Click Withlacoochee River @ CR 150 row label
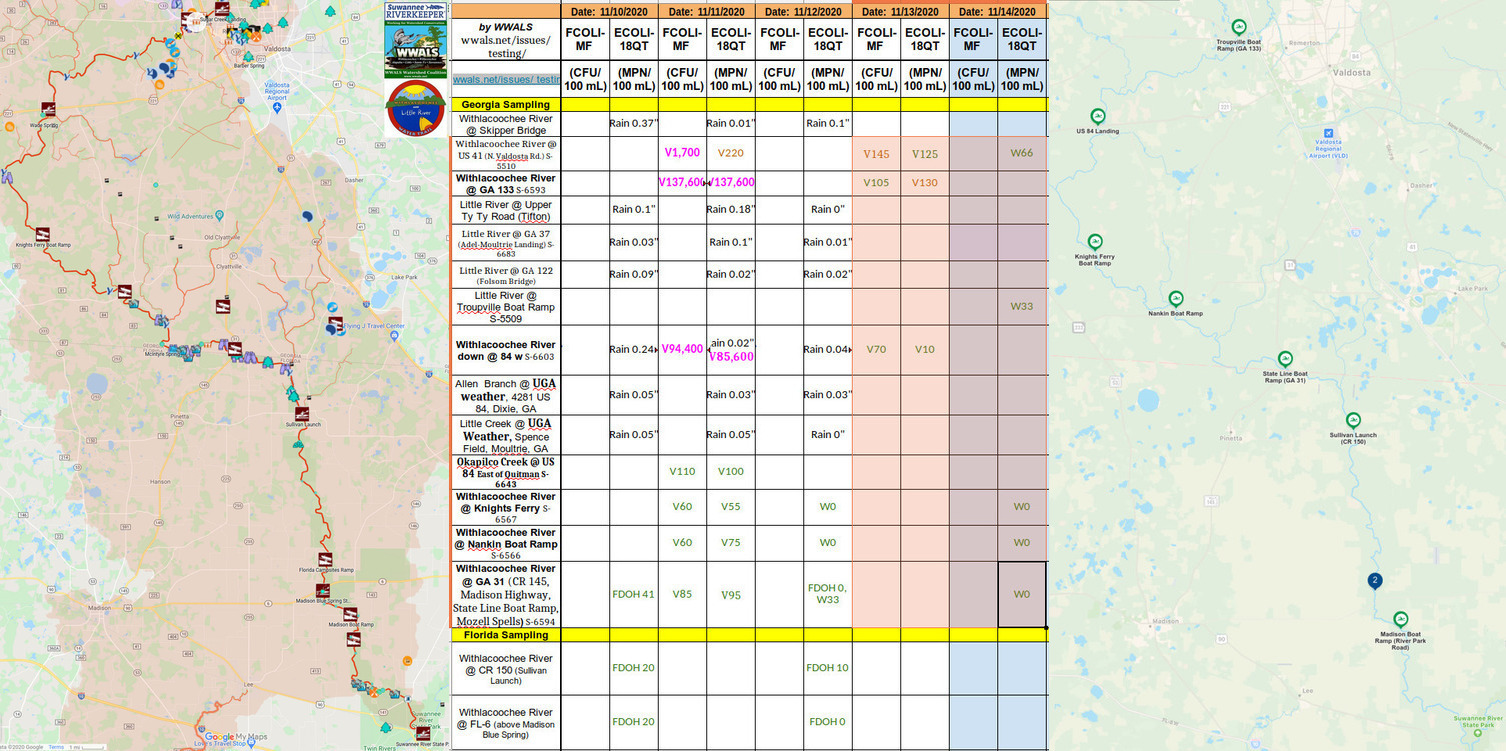This screenshot has height=751, width=1506. tap(505, 669)
